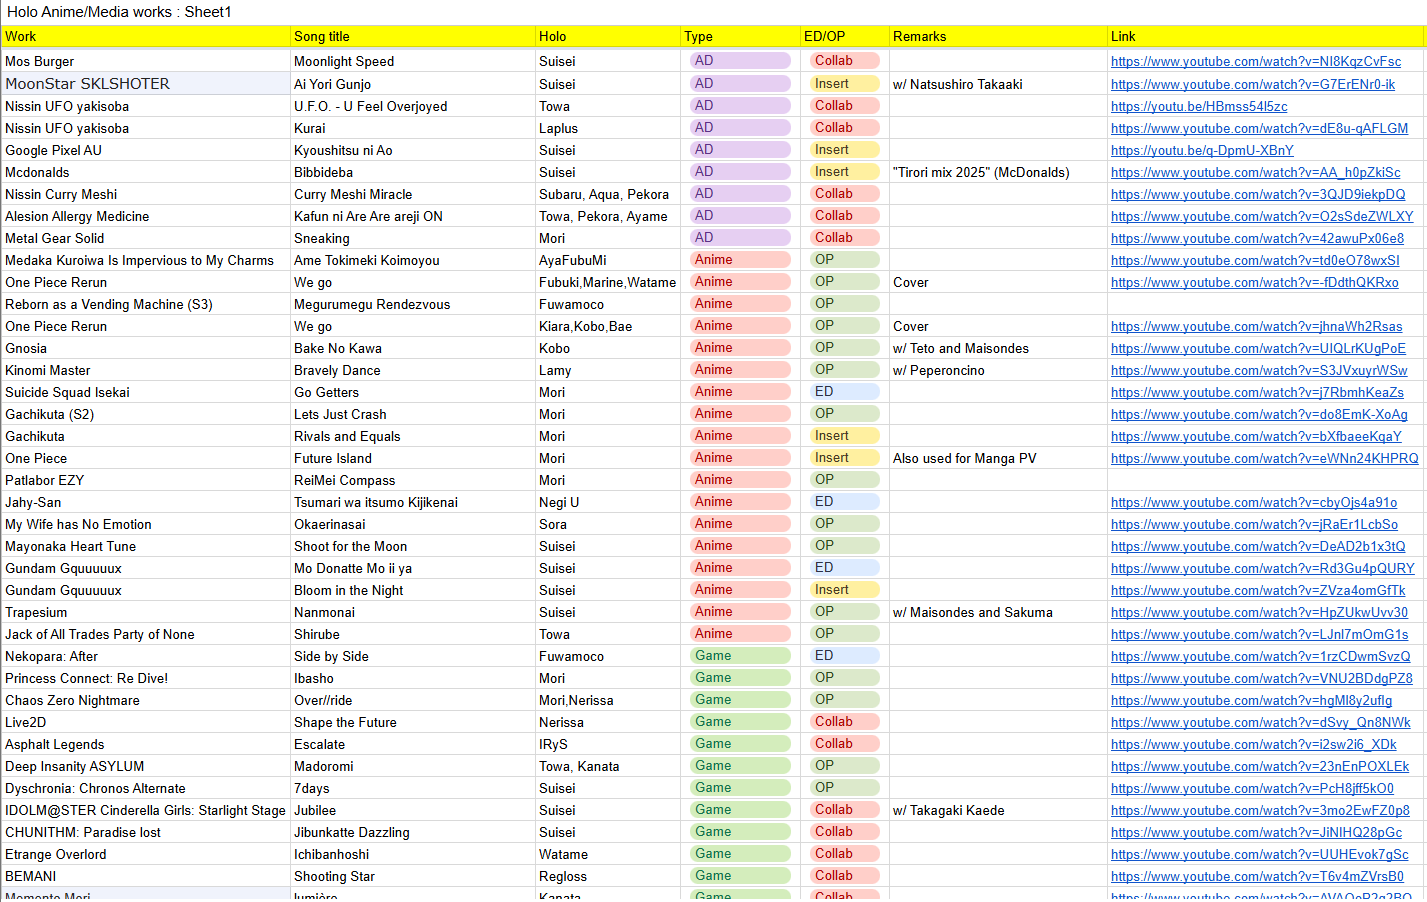Open Collab chip for Mos Burger row

click(844, 60)
